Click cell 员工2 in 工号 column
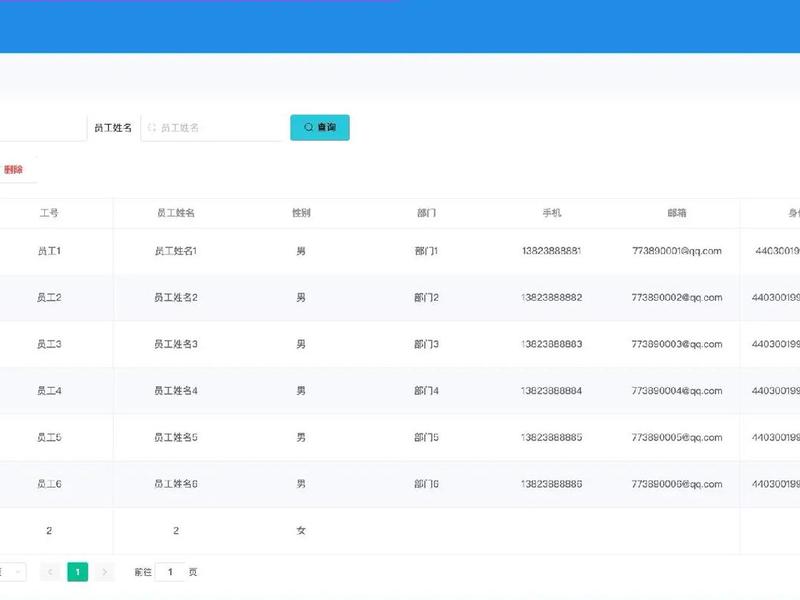The image size is (800, 600). [x=49, y=297]
